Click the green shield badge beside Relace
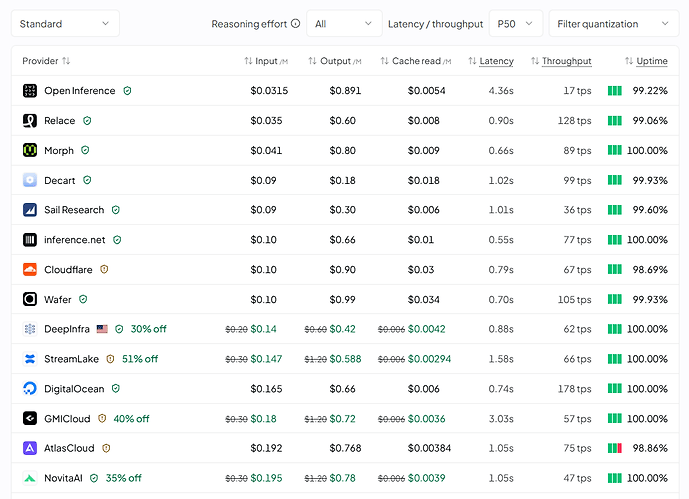The image size is (689, 499). (x=87, y=120)
